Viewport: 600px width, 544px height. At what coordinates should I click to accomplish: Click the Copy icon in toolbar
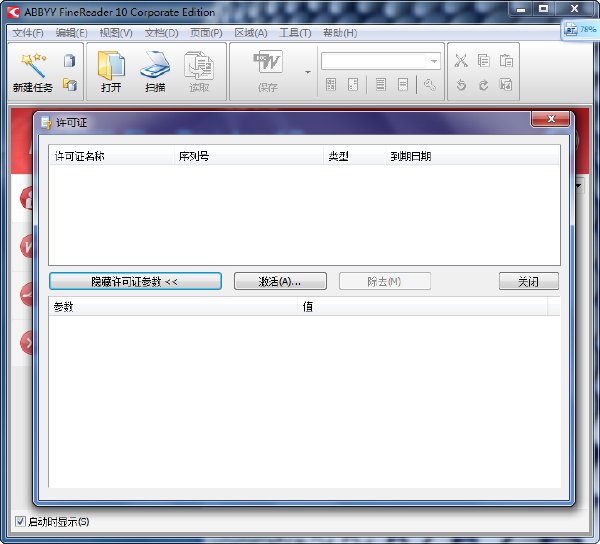483,60
